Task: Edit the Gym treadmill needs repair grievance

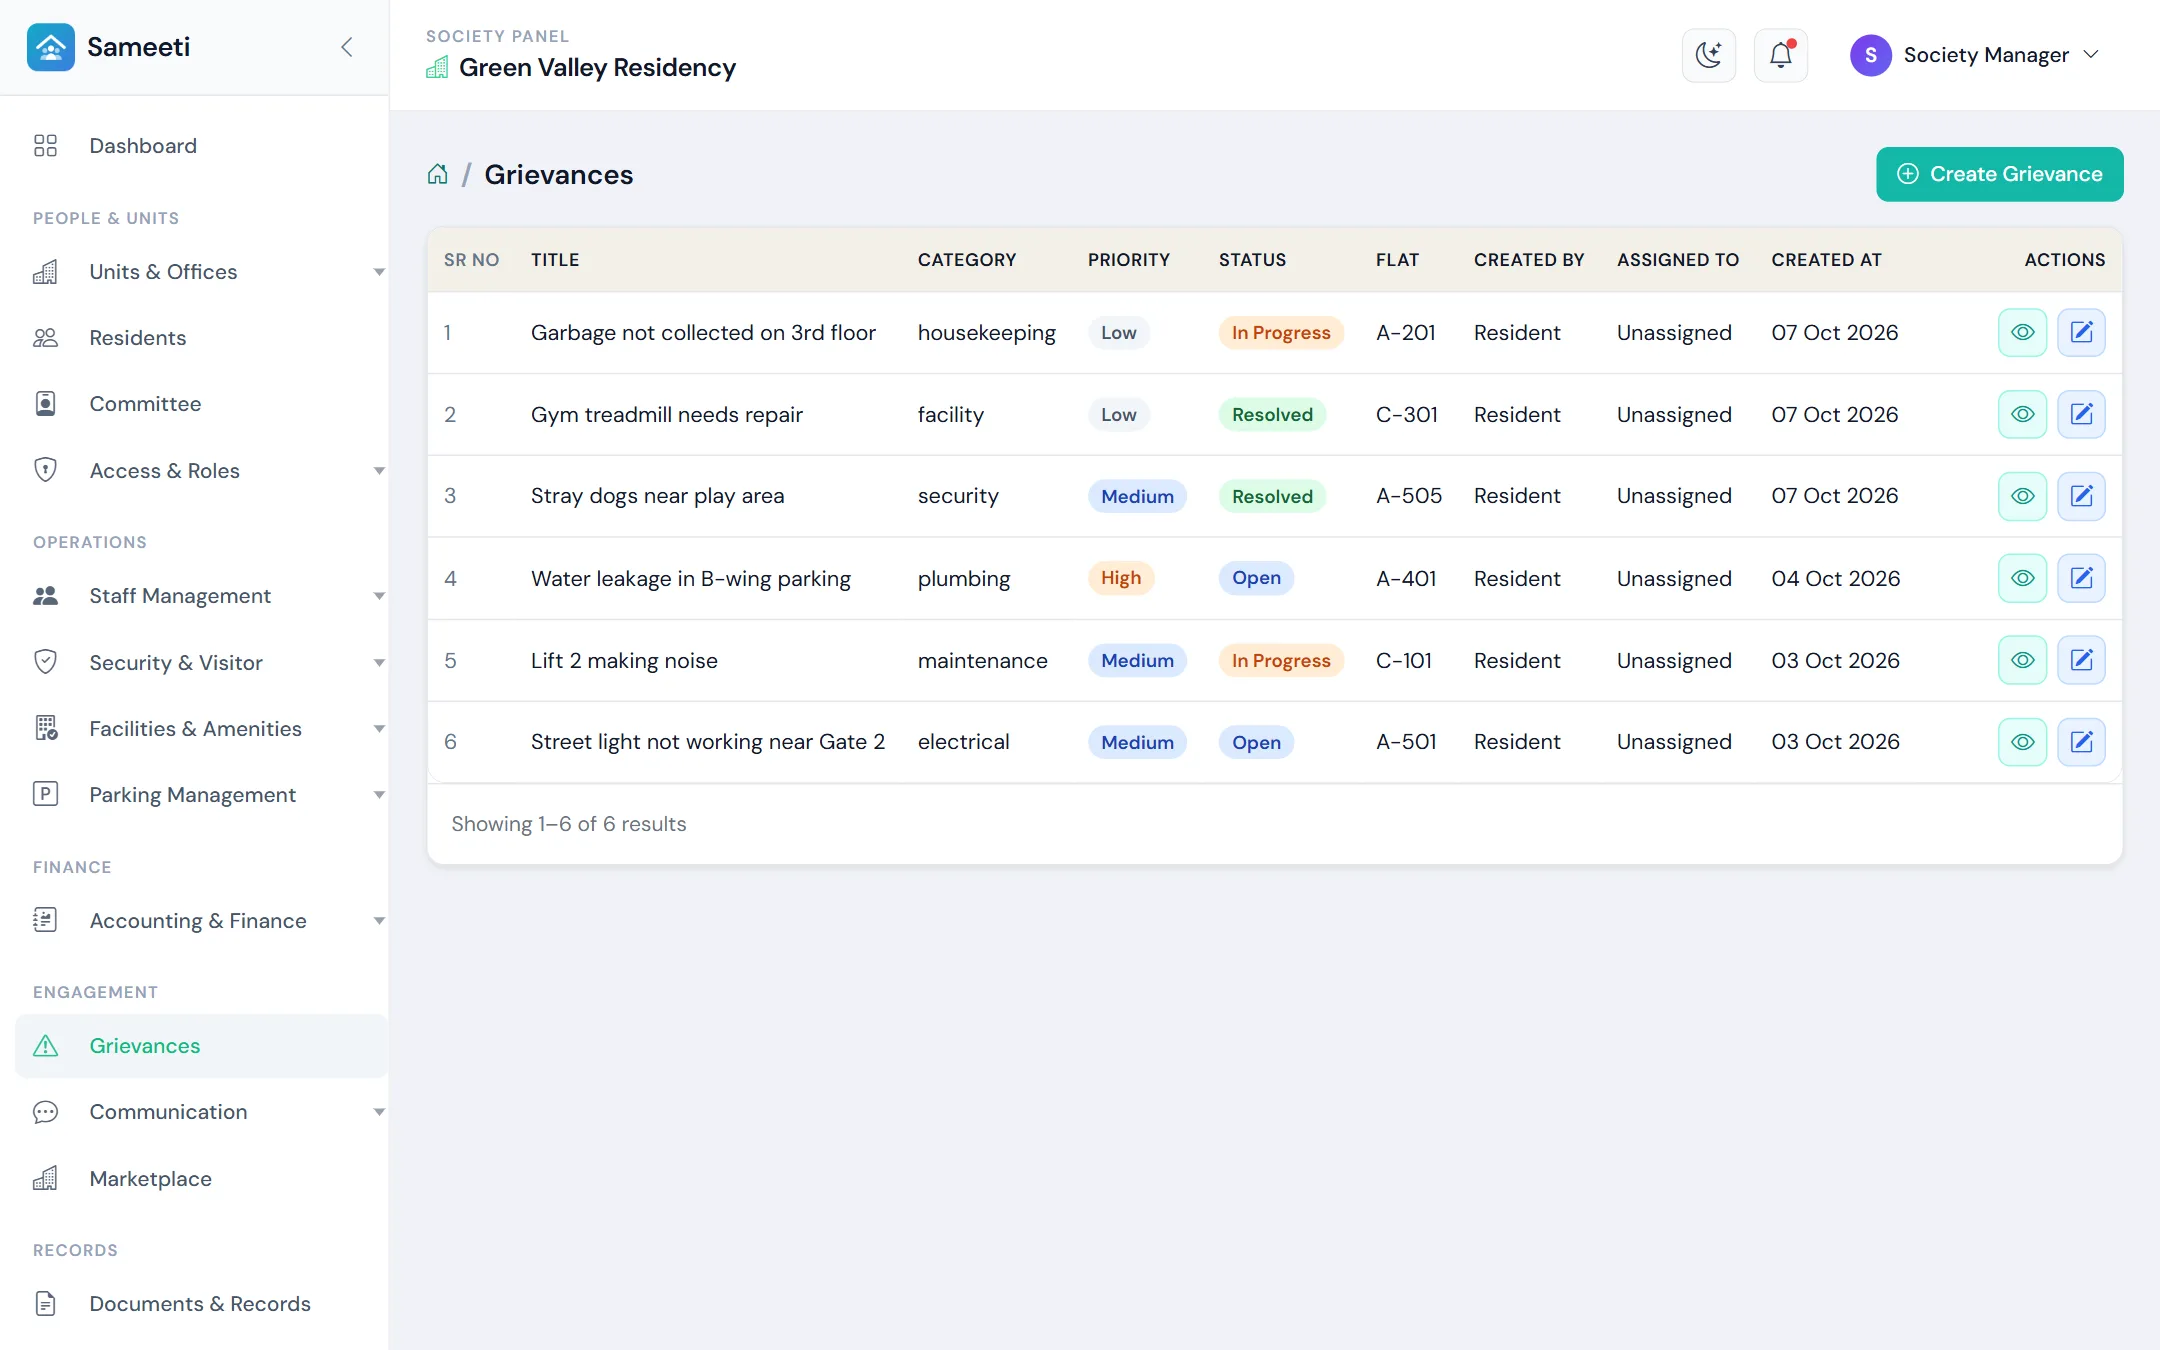Action: (x=2081, y=414)
